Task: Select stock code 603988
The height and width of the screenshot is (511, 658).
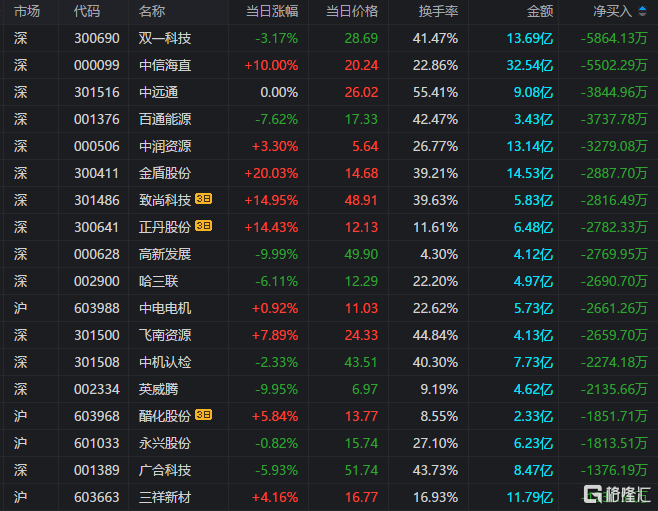Action: click(97, 308)
